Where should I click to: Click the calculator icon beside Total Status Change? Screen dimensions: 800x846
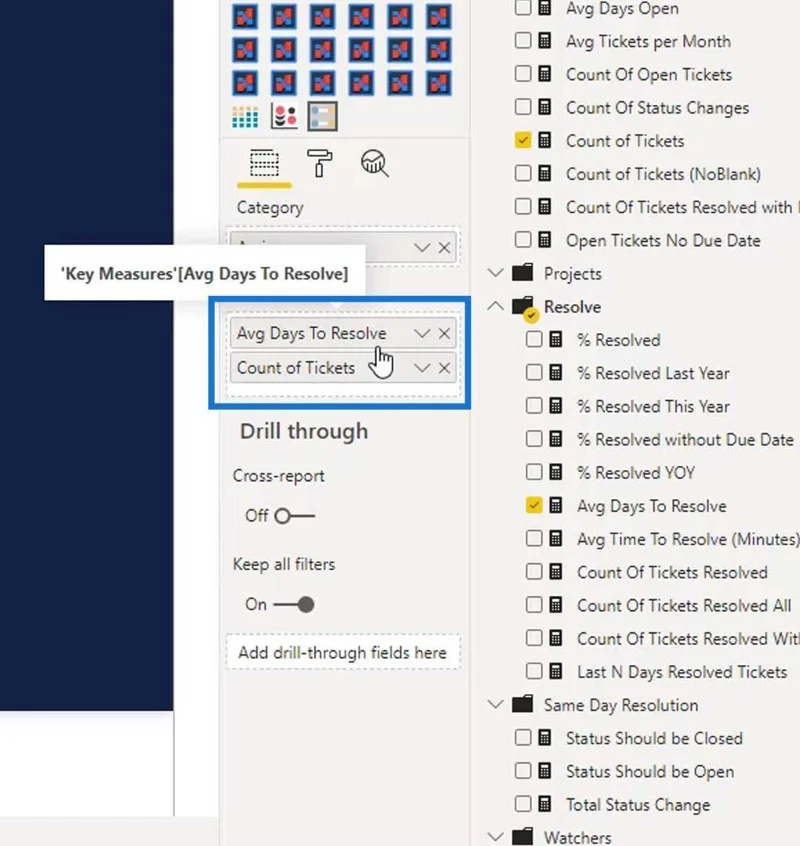click(545, 804)
